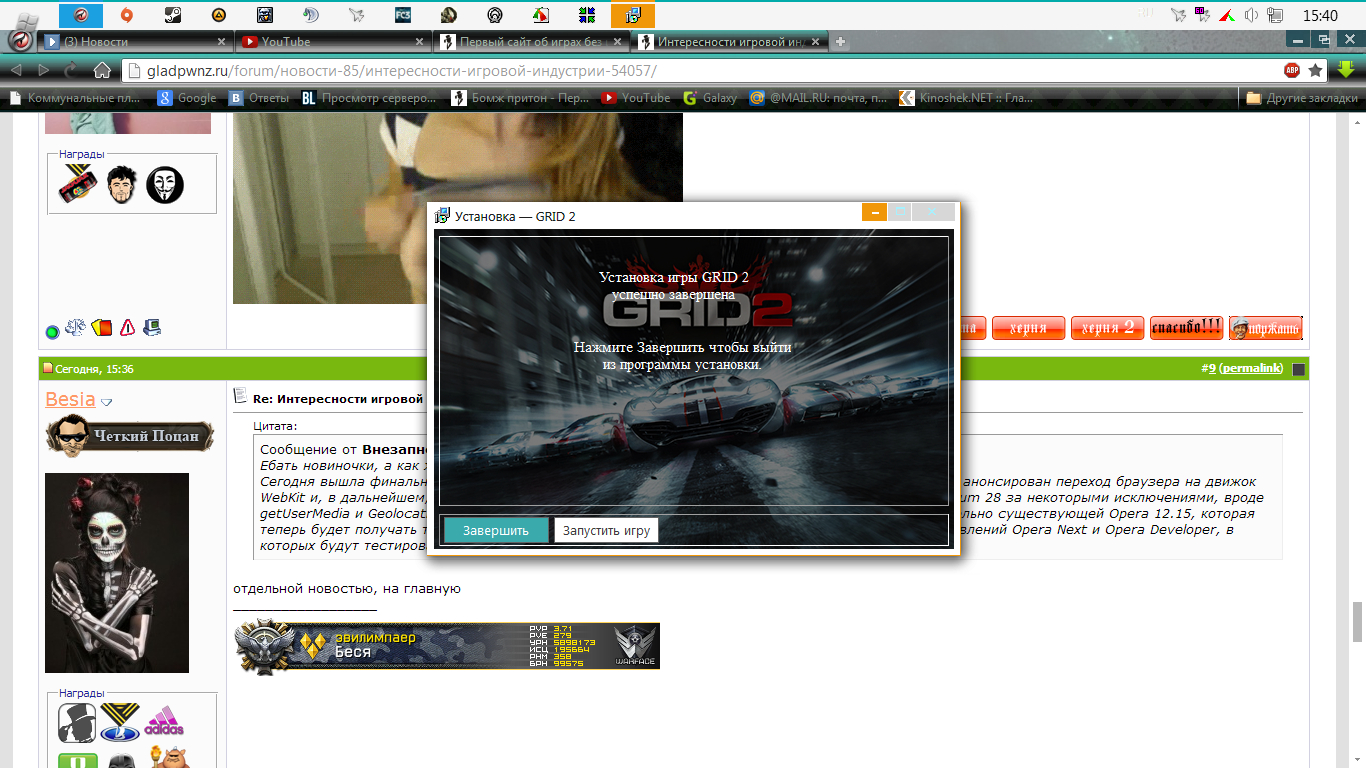Open the browser main menu logo button
The width and height of the screenshot is (1366, 768).
pos(20,42)
